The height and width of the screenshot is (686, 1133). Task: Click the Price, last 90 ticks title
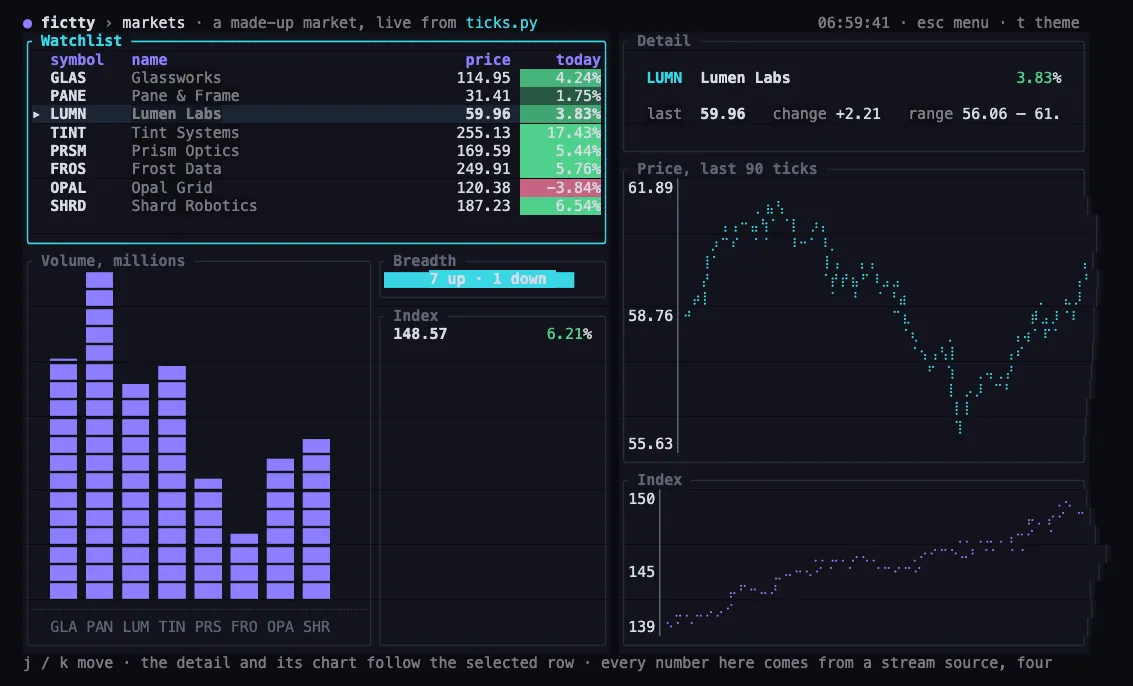tap(727, 168)
